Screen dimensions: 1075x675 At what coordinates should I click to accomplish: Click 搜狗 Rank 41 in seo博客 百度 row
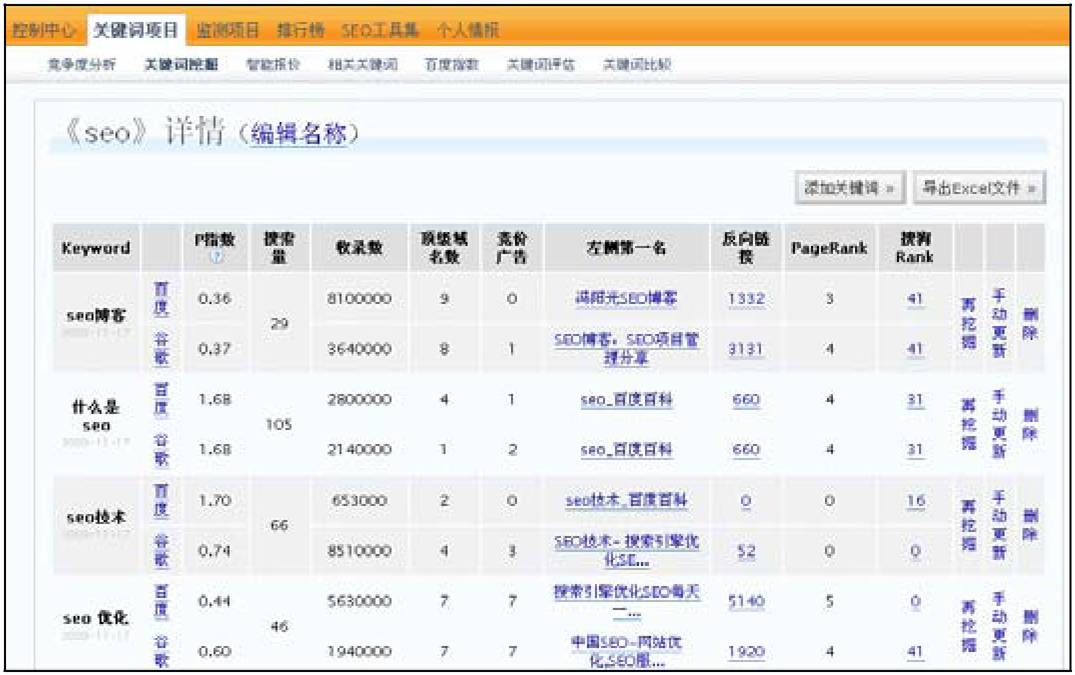pos(915,299)
